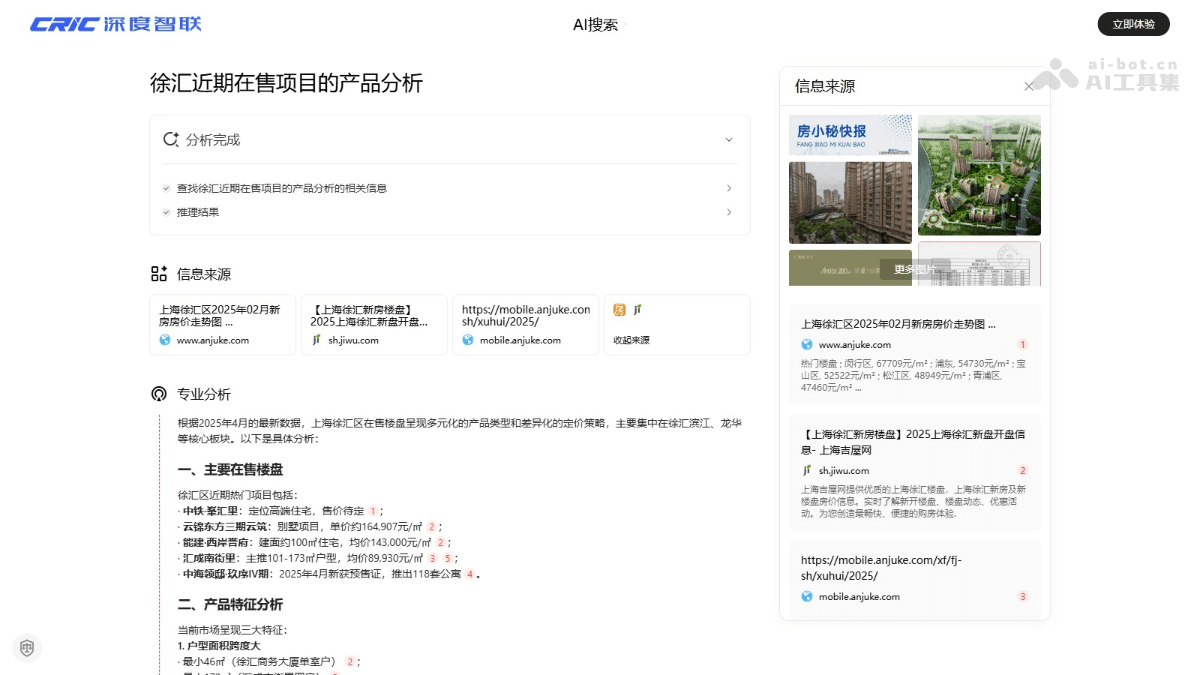Click the CRIC 深度智联 logo
The width and height of the screenshot is (1200, 675).
[114, 24]
